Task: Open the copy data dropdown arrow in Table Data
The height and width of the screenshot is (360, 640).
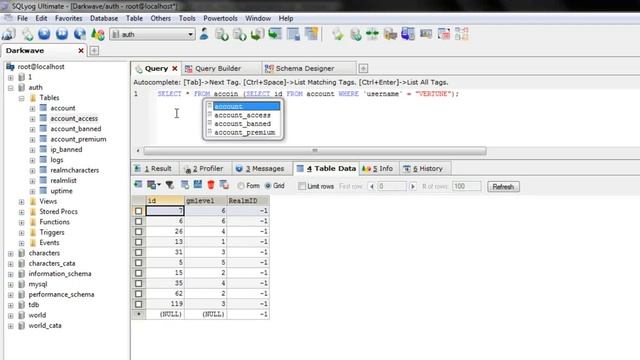Action: pos(159,185)
